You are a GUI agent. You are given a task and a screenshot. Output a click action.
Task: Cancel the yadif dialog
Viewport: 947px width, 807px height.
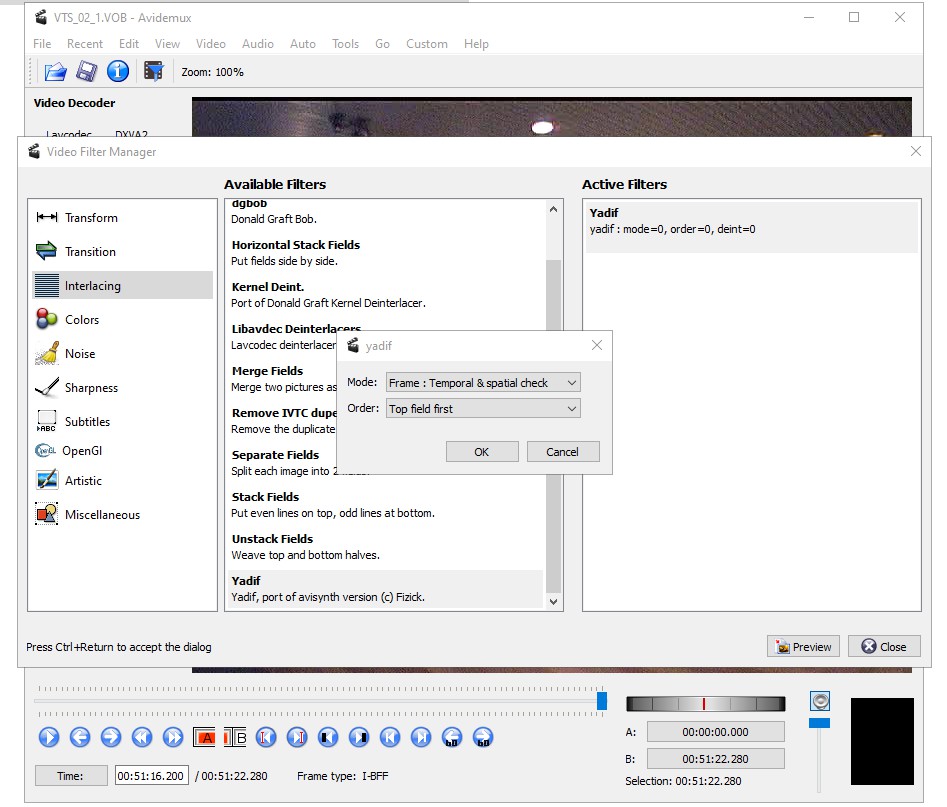(x=563, y=452)
